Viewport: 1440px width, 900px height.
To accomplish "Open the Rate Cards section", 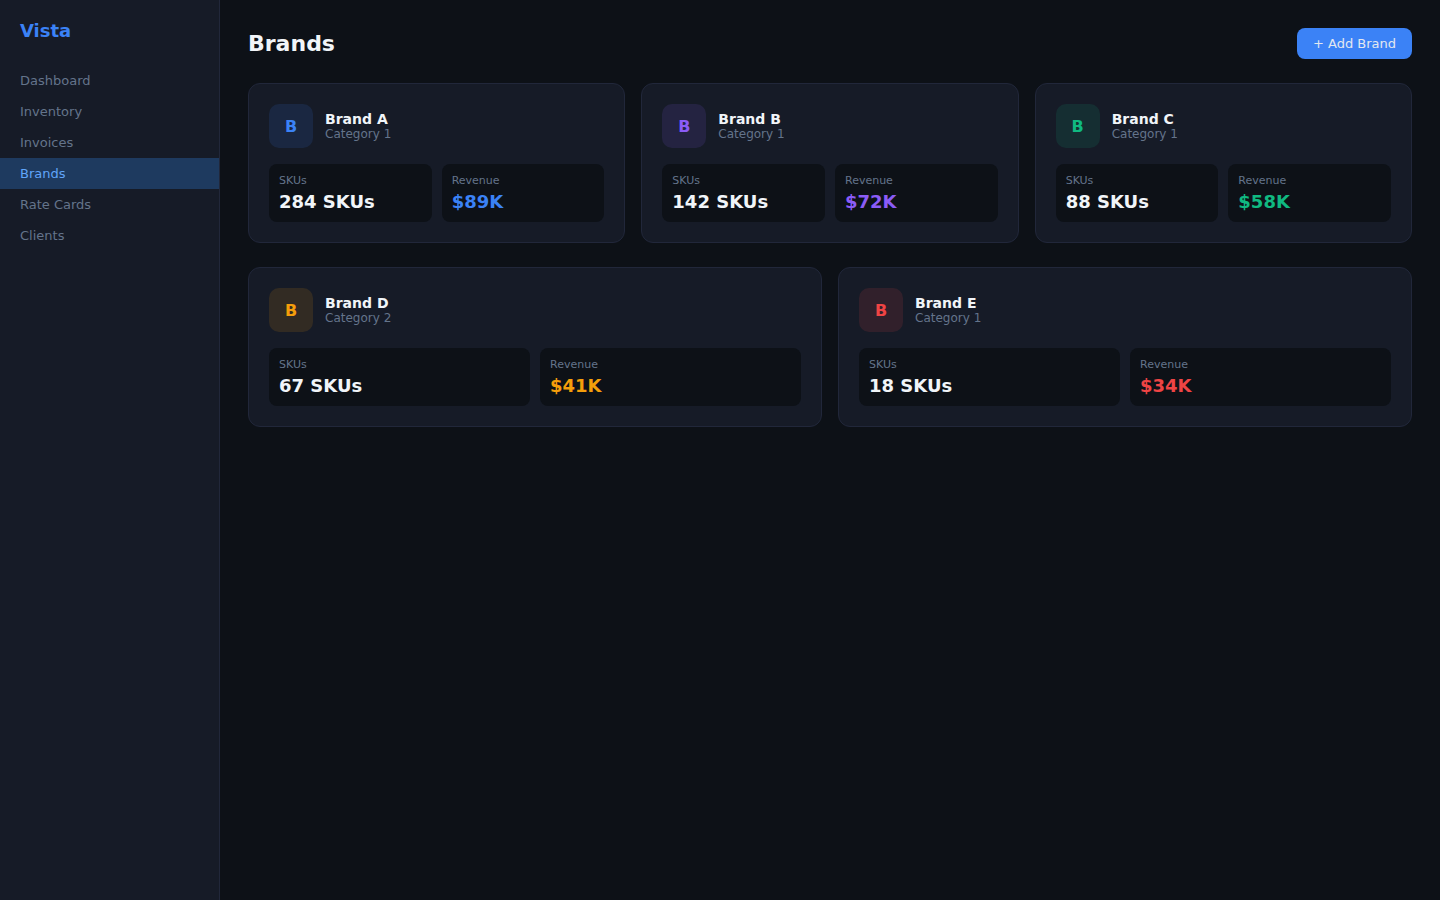I will 55,204.
